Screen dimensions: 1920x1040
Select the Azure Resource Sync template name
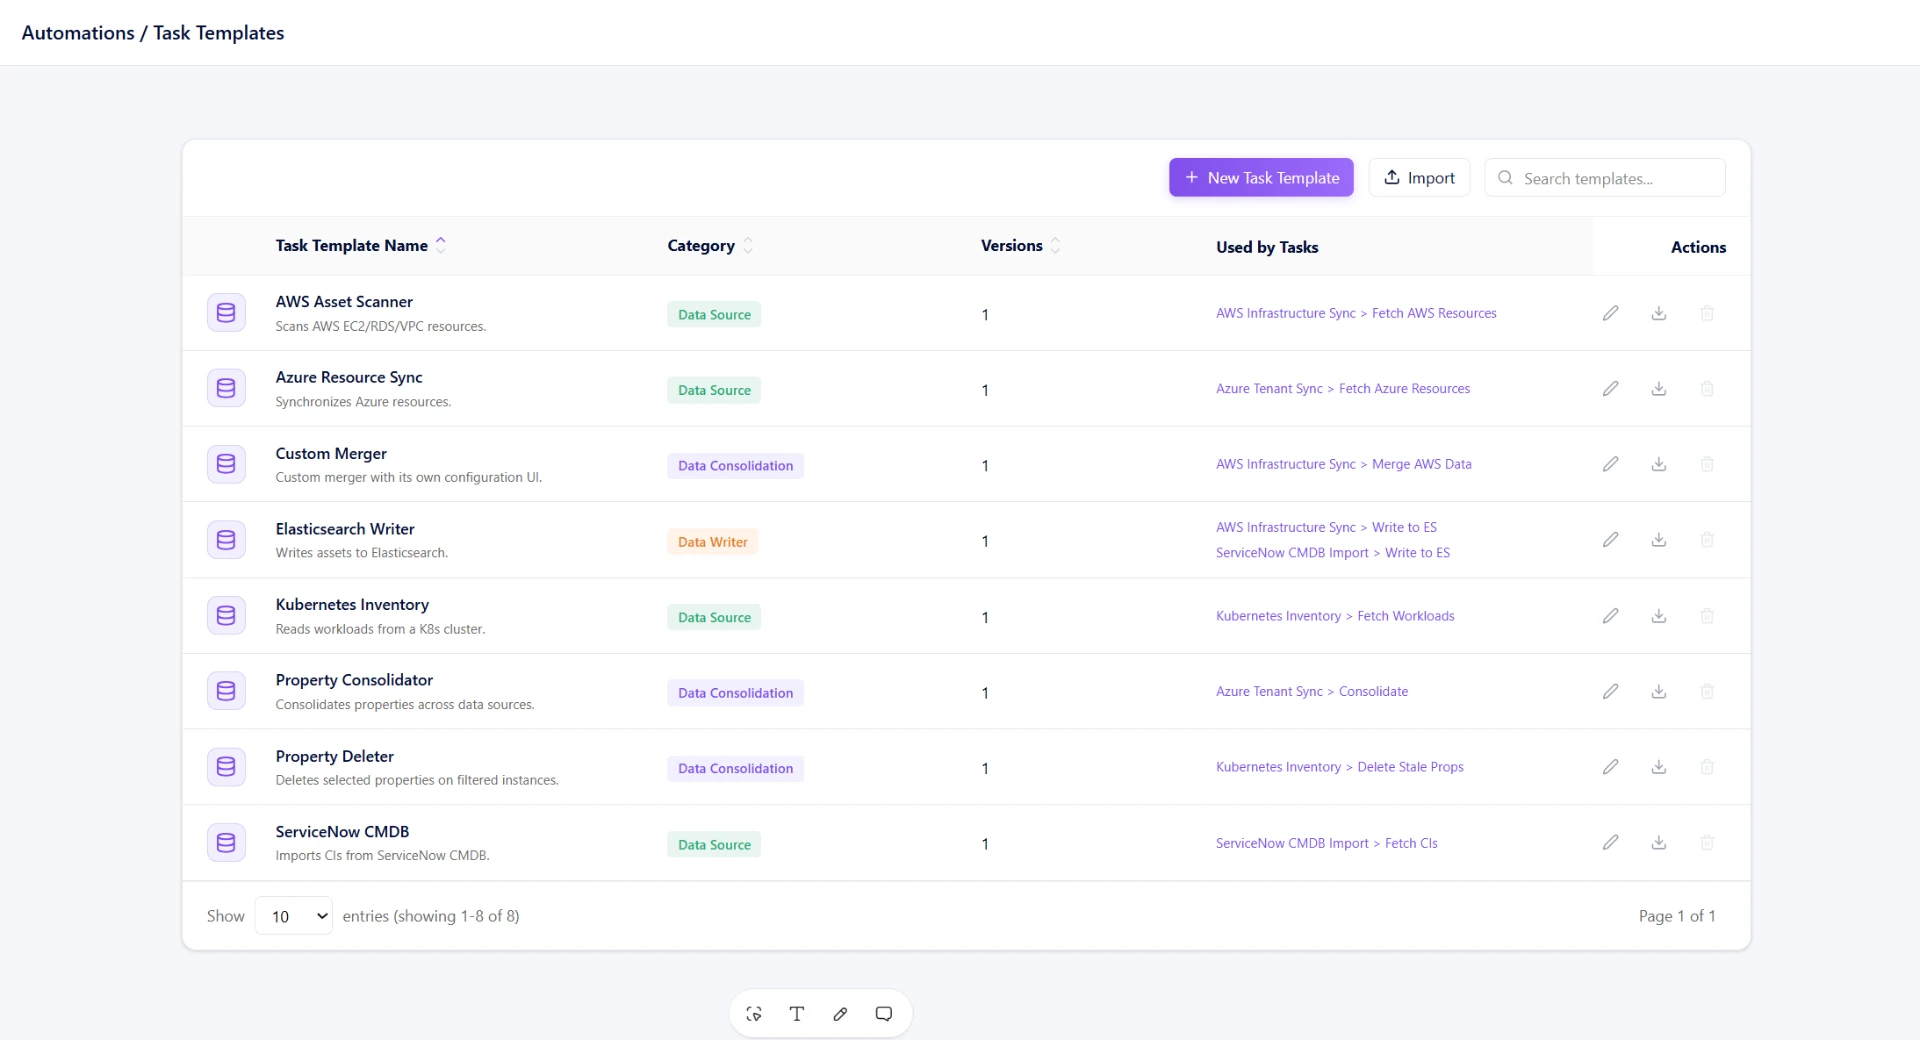(x=349, y=377)
